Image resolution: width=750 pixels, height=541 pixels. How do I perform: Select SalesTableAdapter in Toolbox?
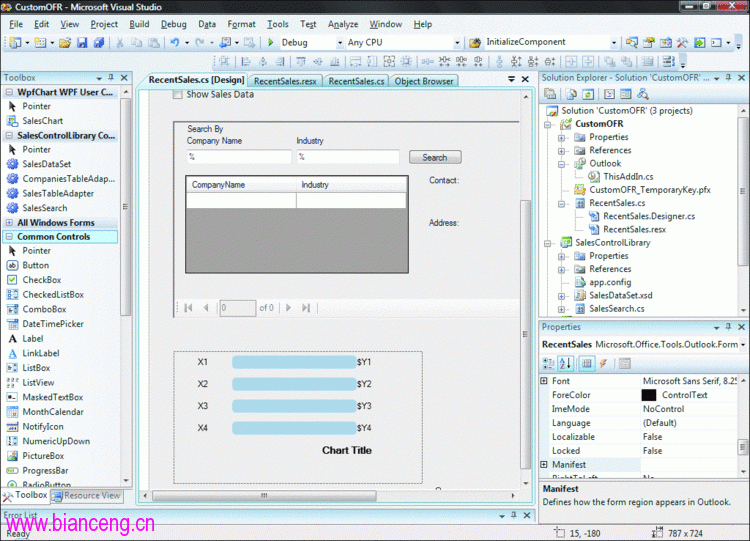[x=58, y=193]
